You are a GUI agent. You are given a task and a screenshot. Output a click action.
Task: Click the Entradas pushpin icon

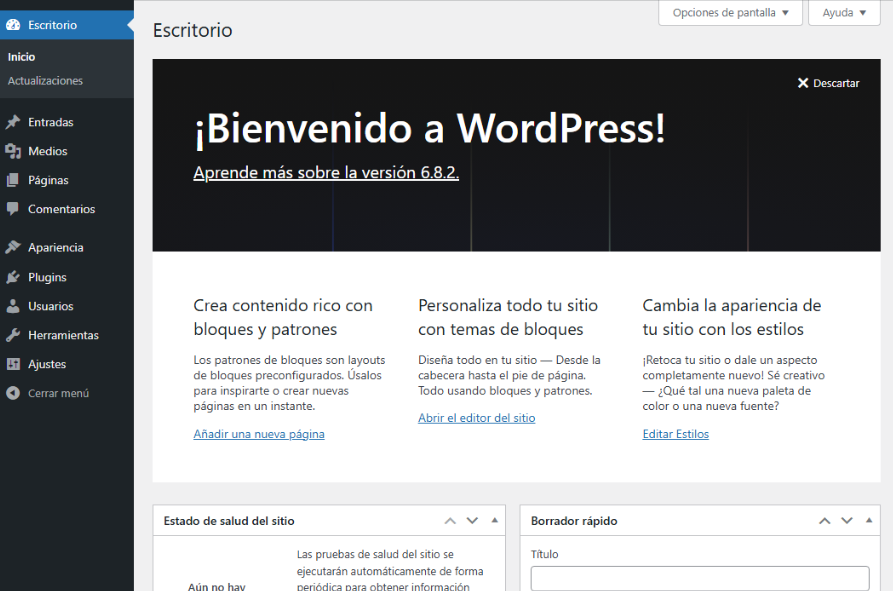coord(13,122)
